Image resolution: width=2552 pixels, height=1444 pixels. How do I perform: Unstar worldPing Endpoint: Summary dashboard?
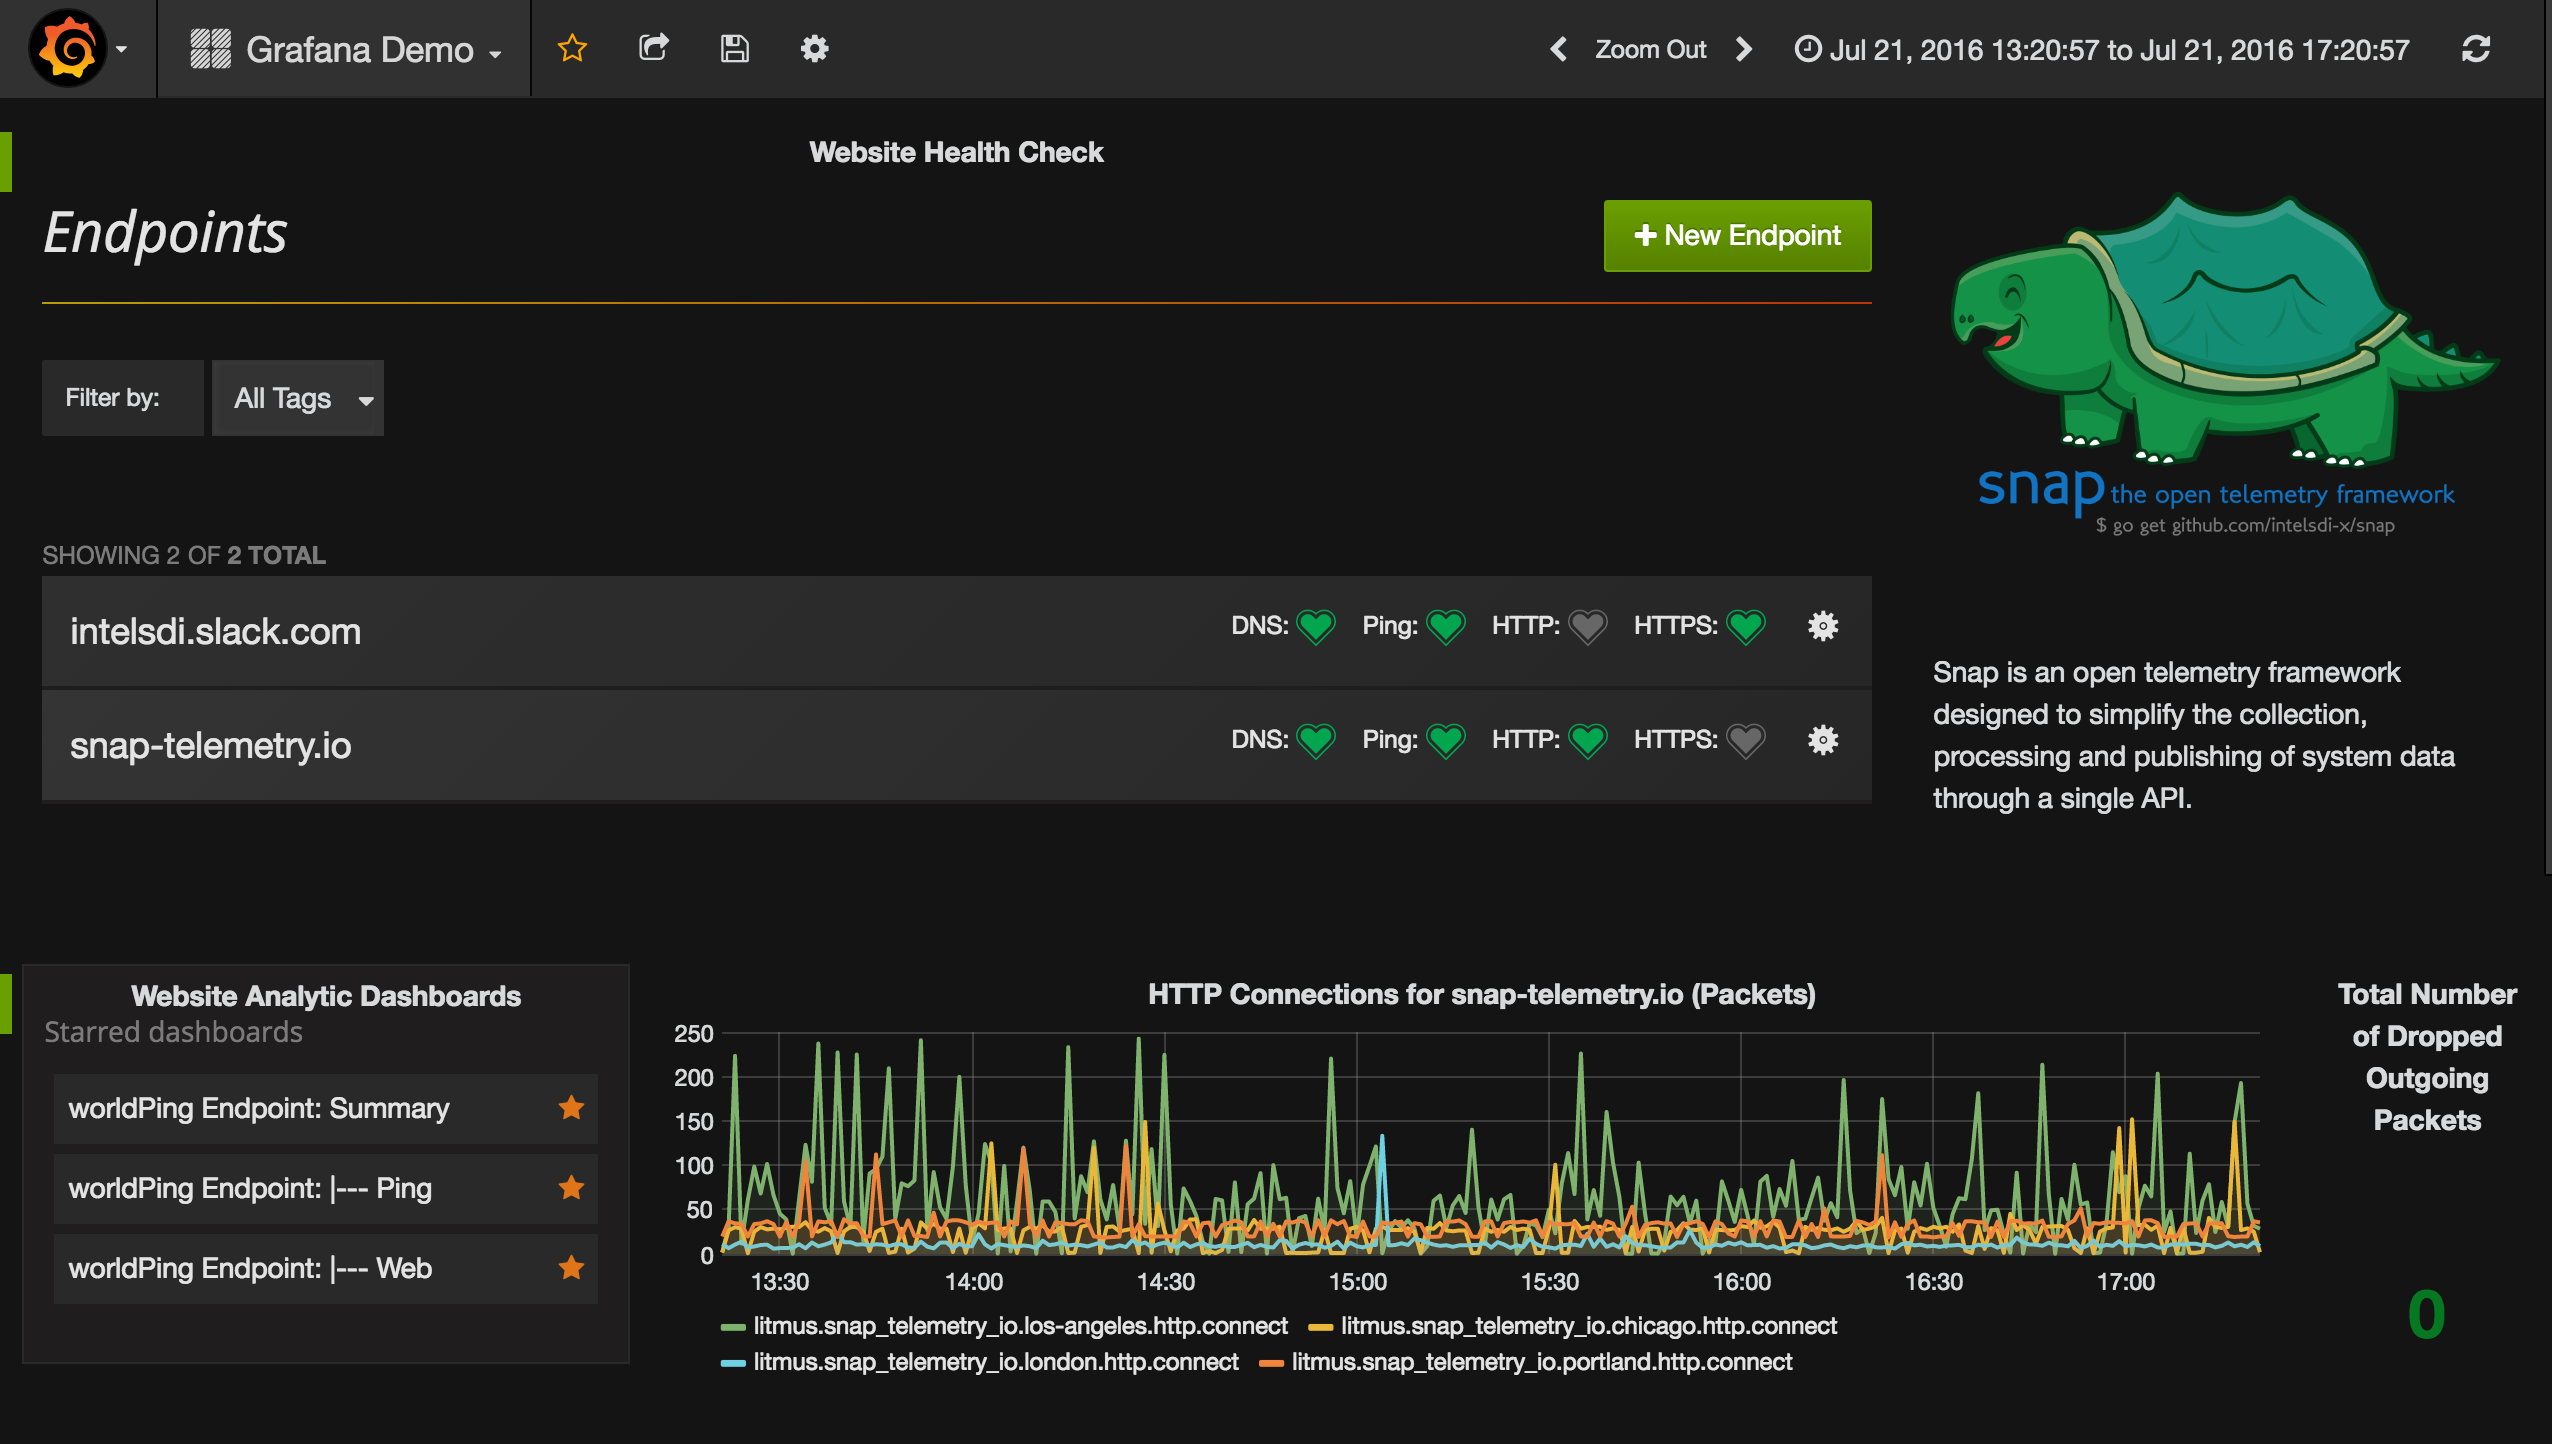(571, 1107)
